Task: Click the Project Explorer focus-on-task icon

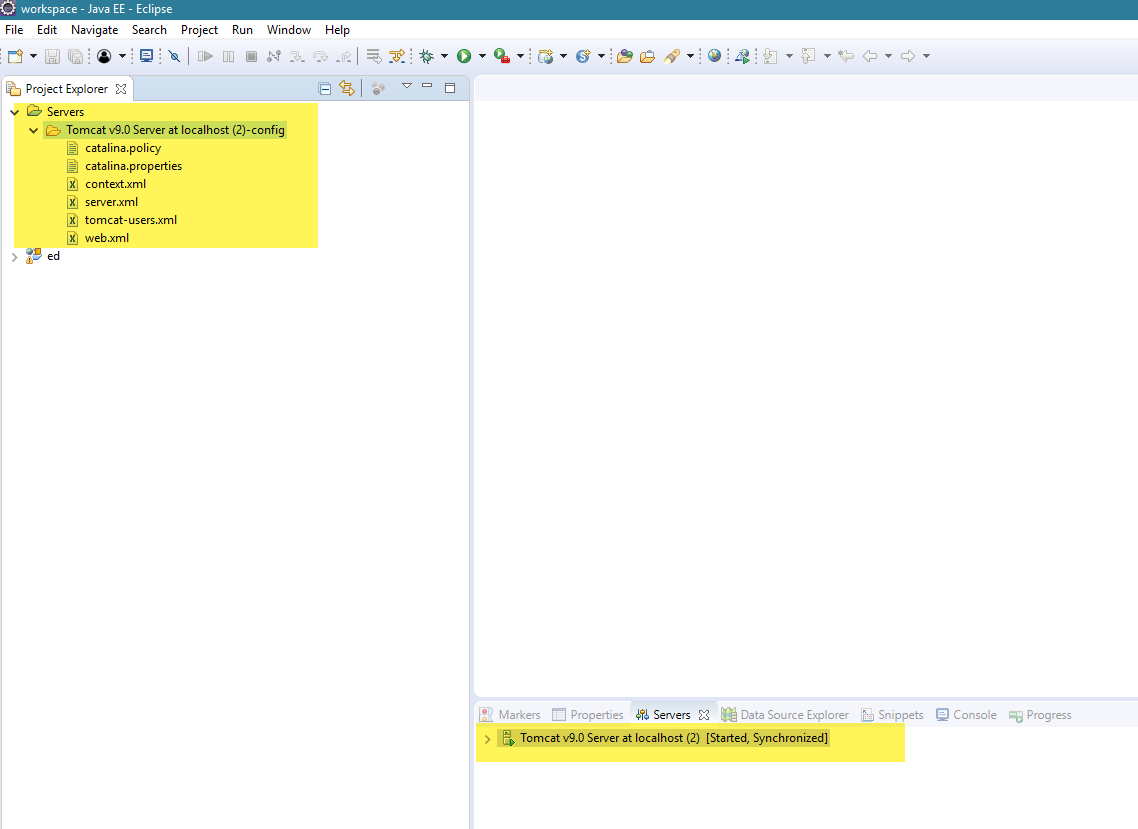Action: coord(378,89)
